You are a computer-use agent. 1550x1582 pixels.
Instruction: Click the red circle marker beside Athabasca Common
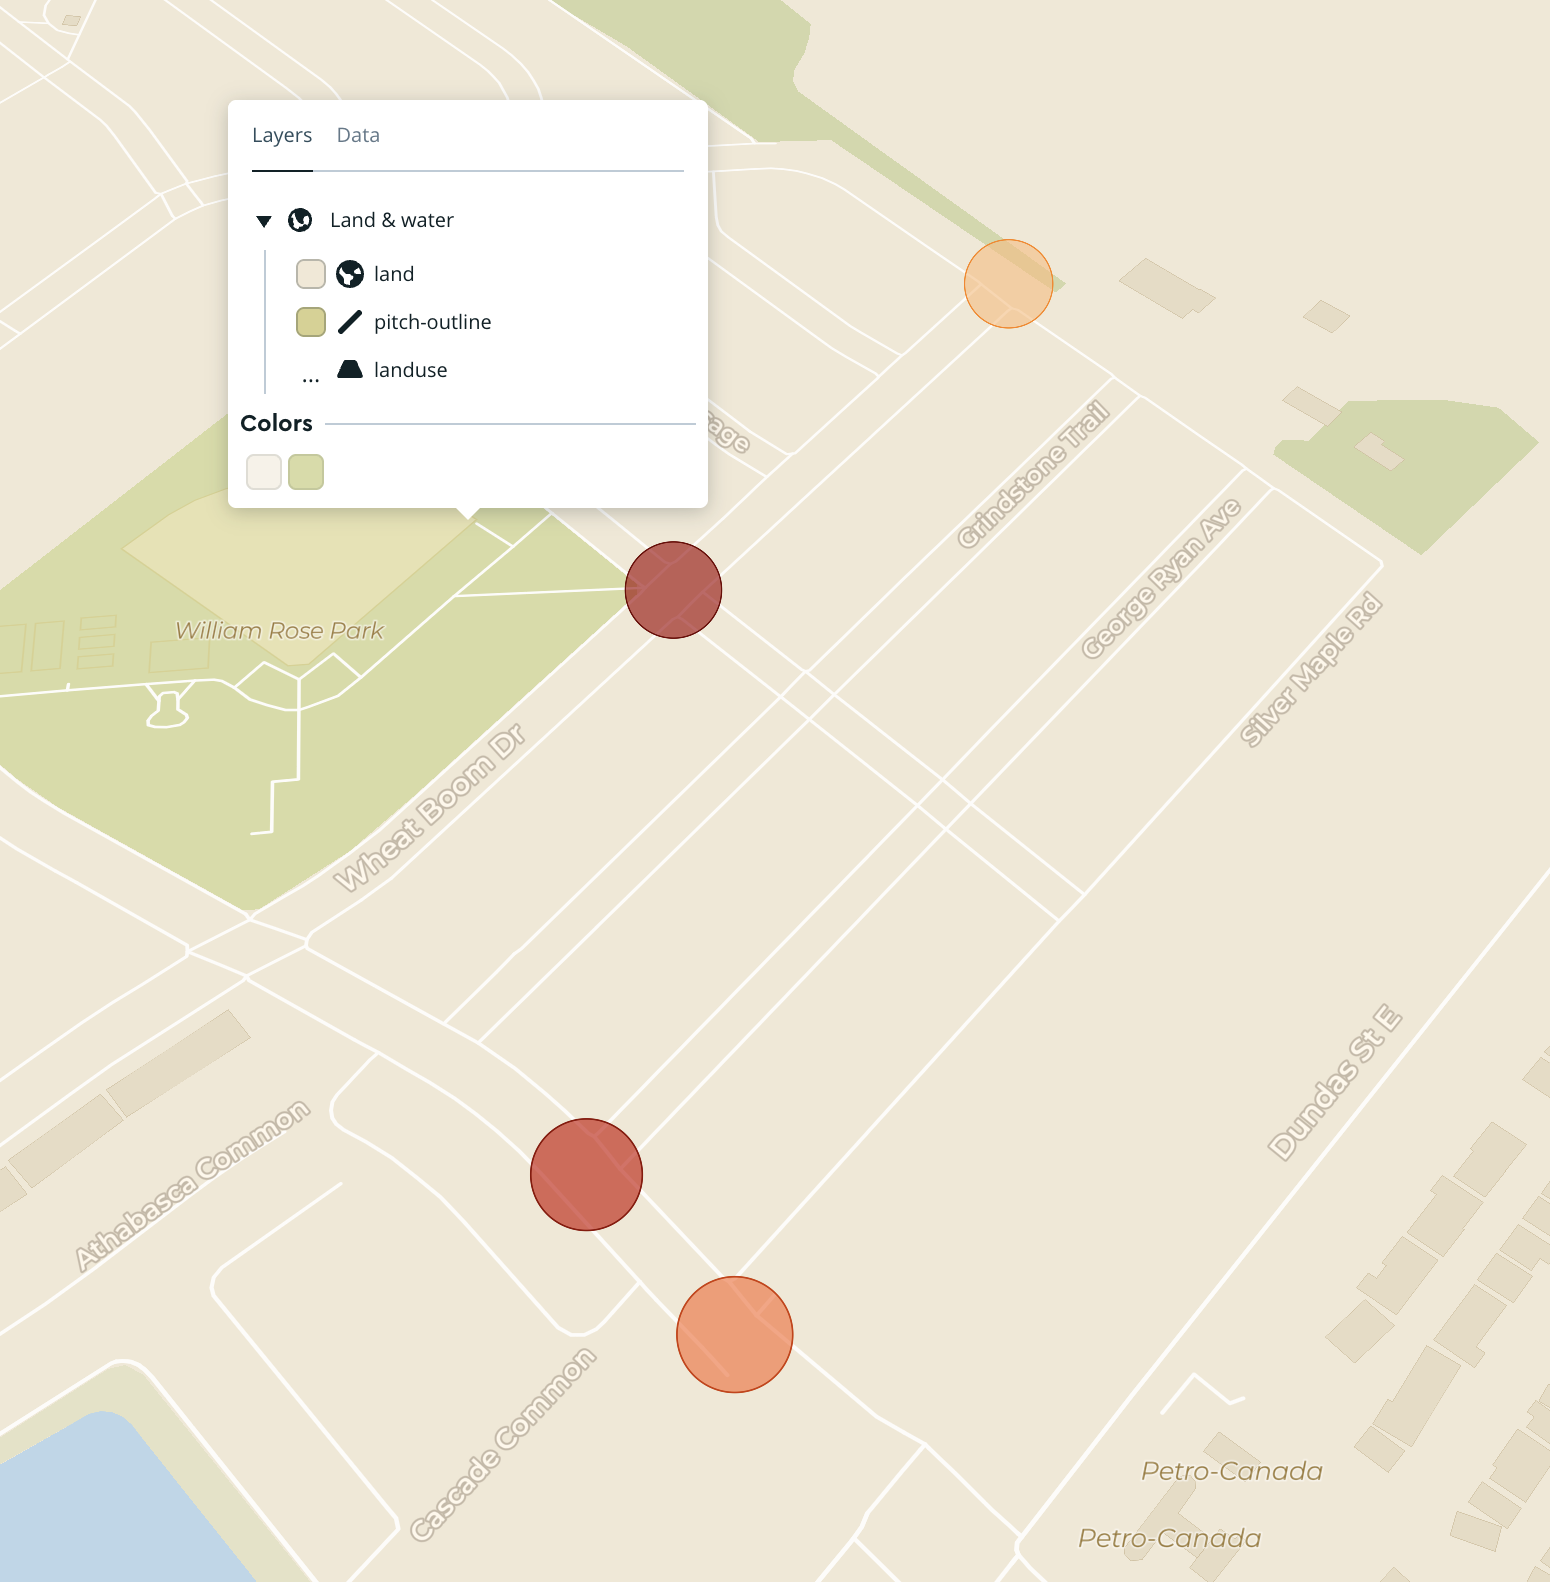pyautogui.click(x=586, y=1174)
